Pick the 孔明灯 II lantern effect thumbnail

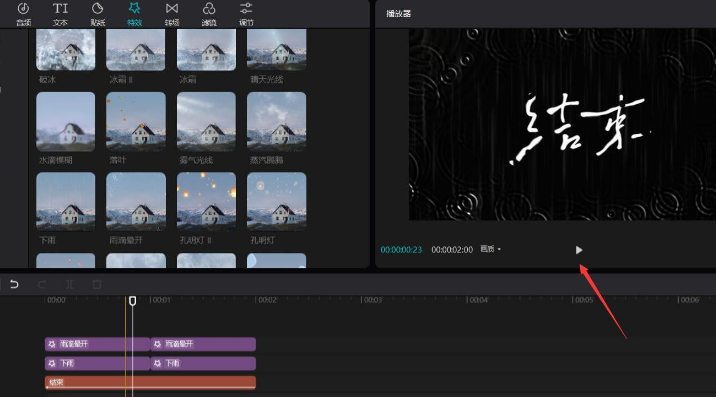206,201
